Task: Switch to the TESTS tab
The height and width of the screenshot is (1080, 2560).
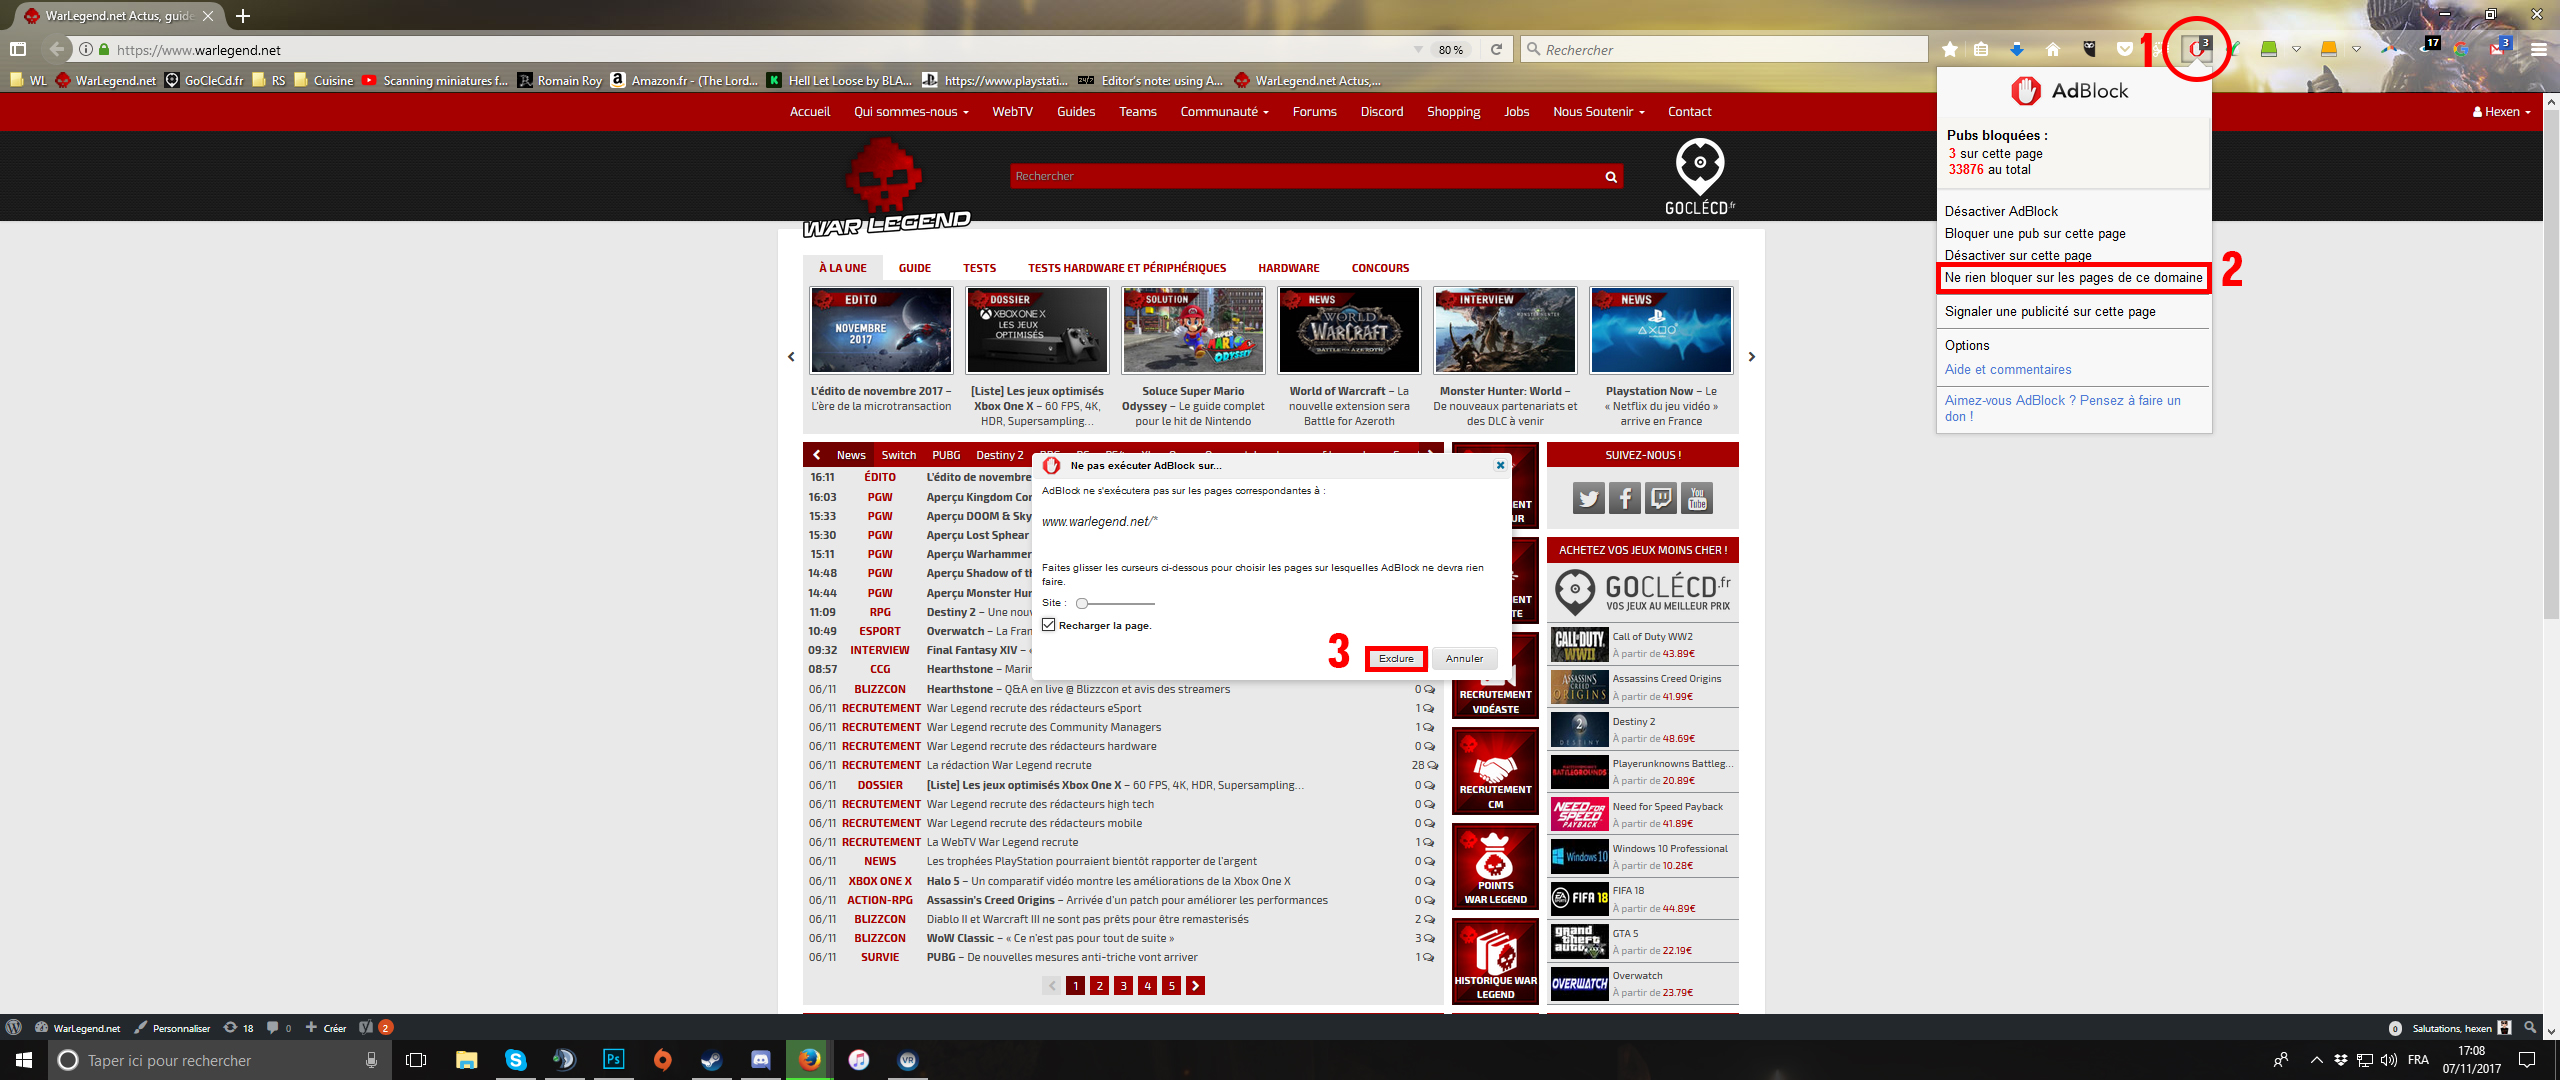Action: tap(979, 268)
